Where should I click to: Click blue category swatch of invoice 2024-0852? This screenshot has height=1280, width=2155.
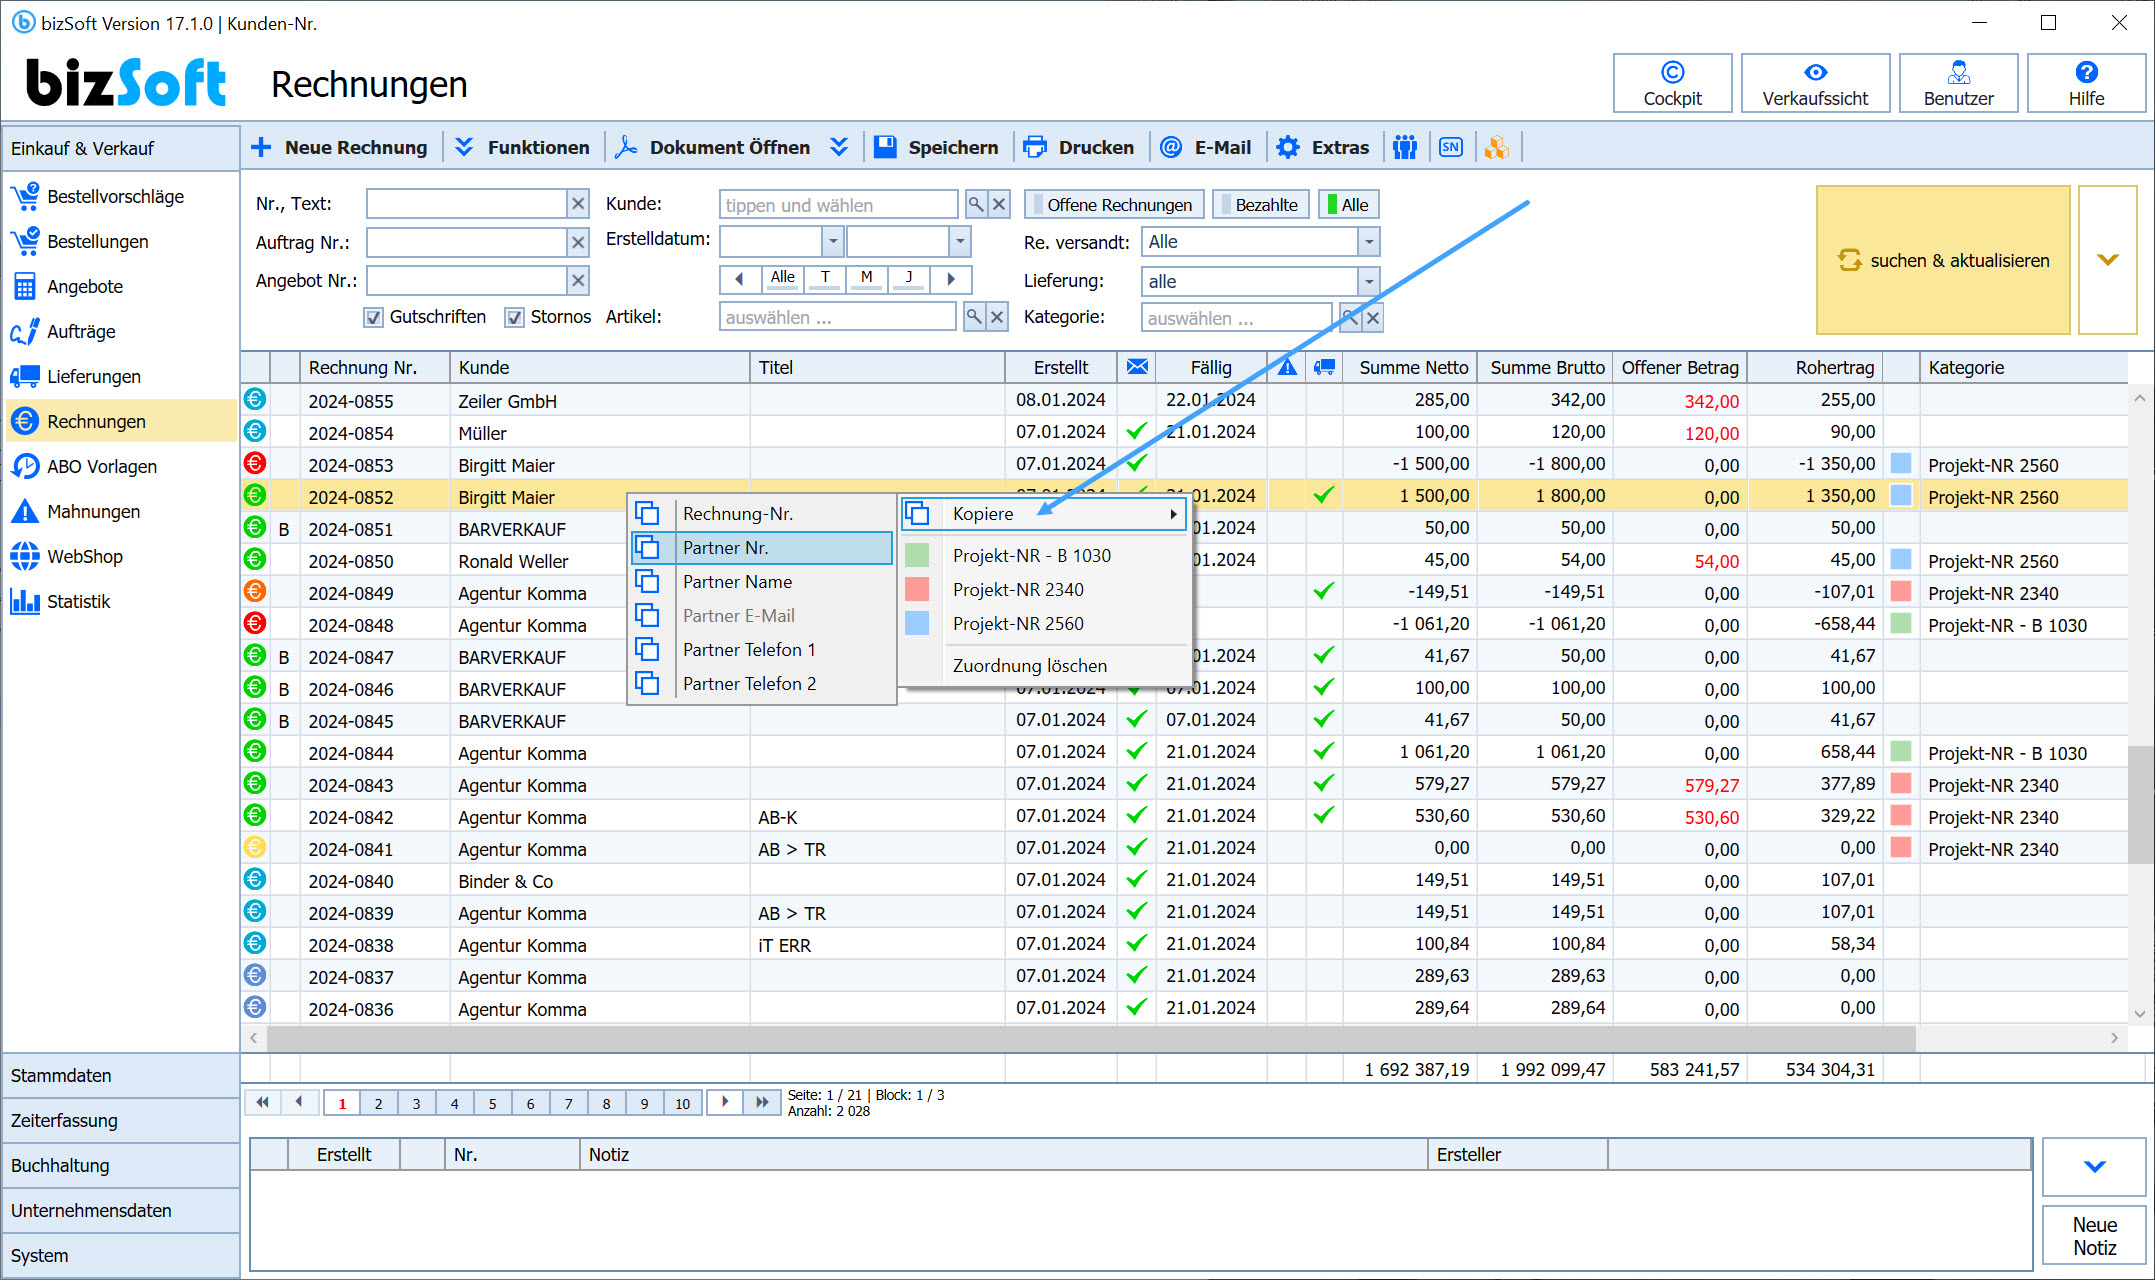(1901, 495)
